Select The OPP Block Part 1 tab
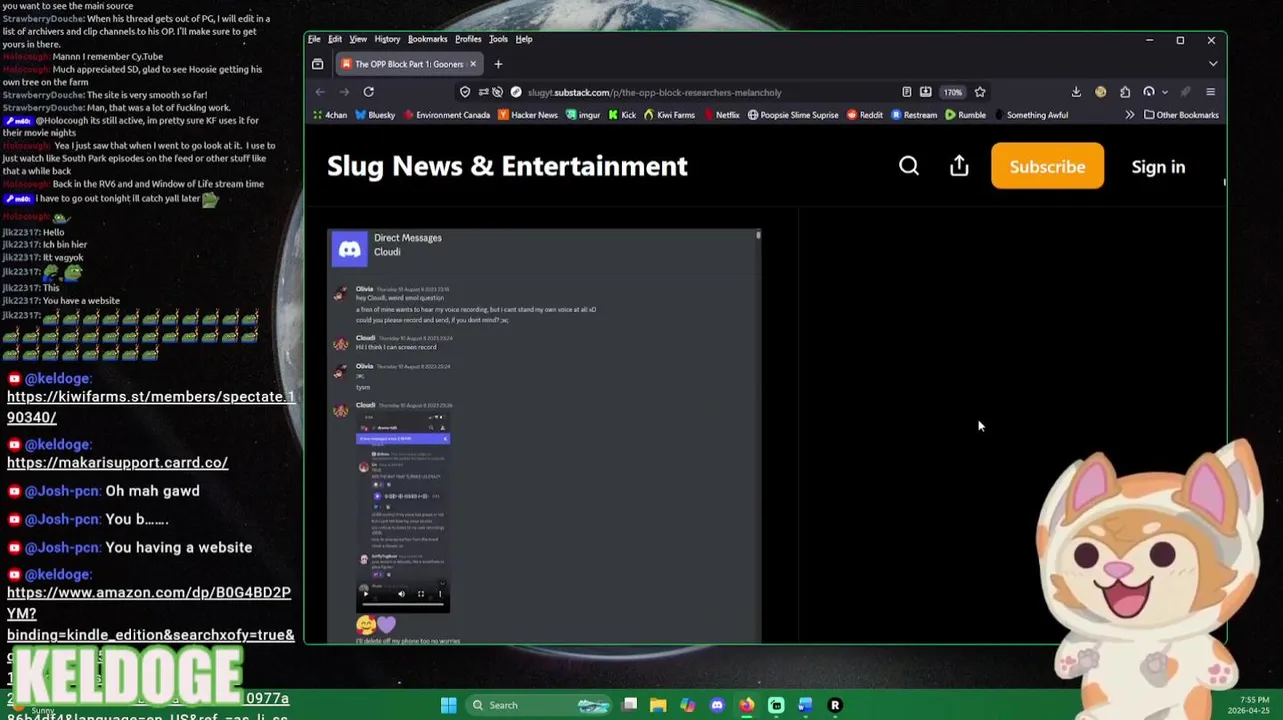This screenshot has height=720, width=1283. pos(409,64)
